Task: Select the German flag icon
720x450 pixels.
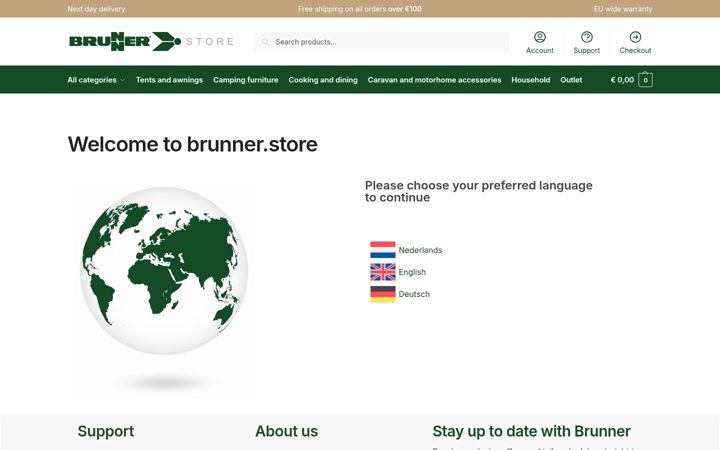Action: pyautogui.click(x=382, y=294)
